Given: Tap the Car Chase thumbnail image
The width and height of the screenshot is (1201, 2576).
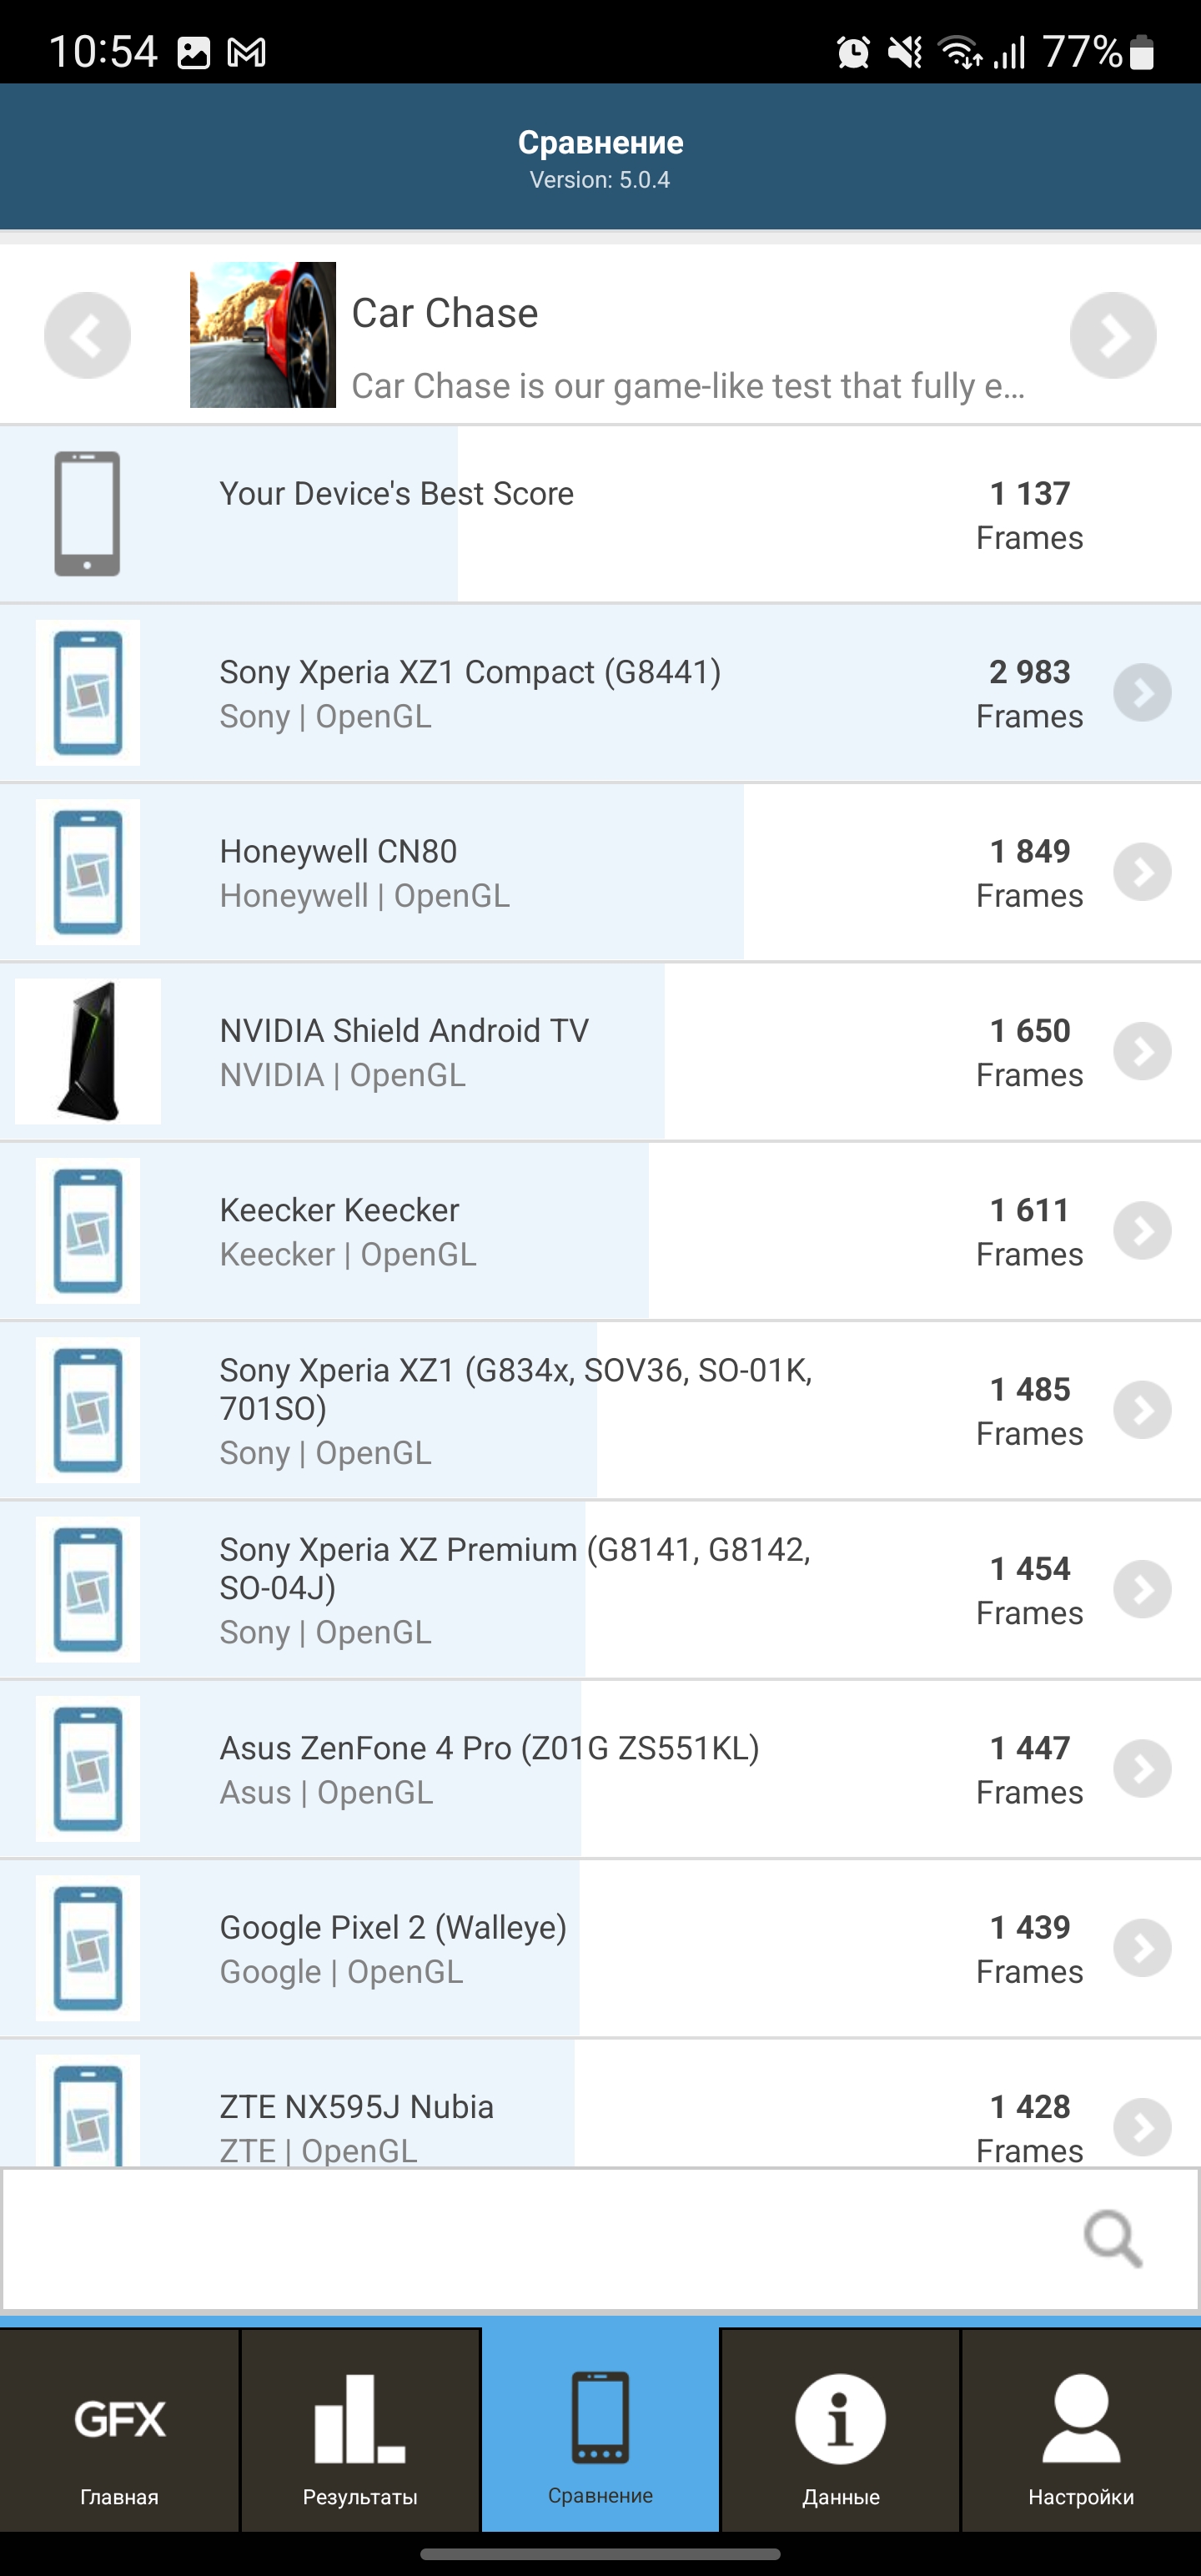Looking at the screenshot, I should [263, 335].
